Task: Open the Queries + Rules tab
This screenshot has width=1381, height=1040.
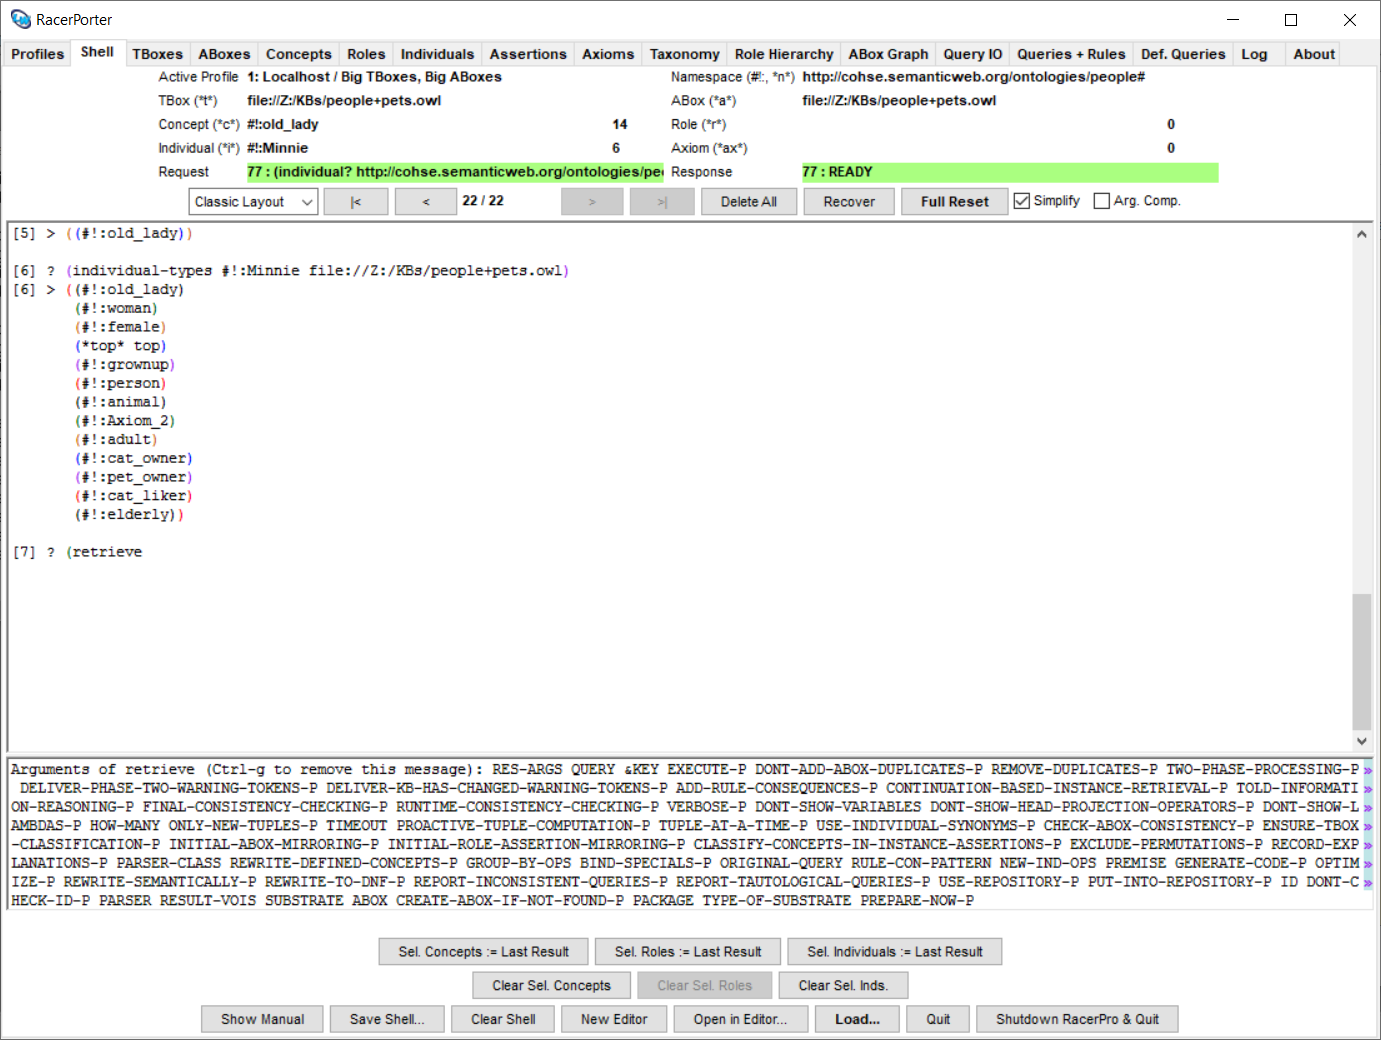Action: coord(1071,54)
